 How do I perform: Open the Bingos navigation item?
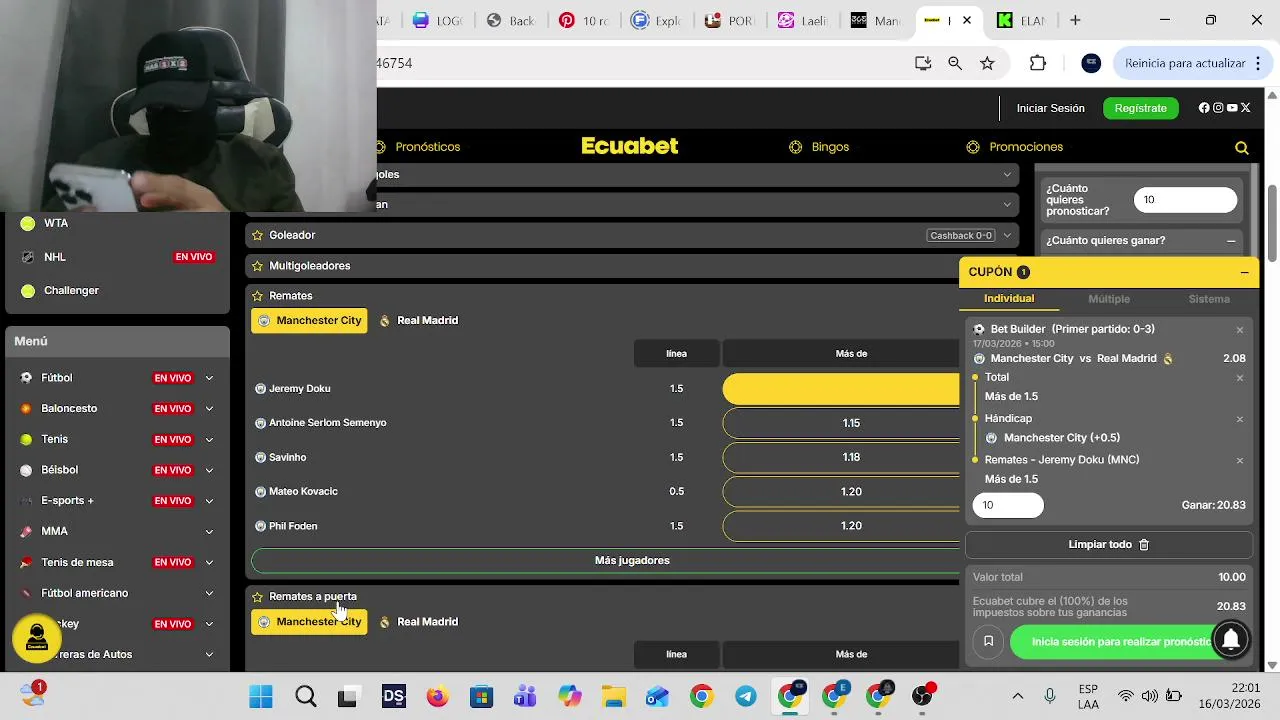point(819,147)
